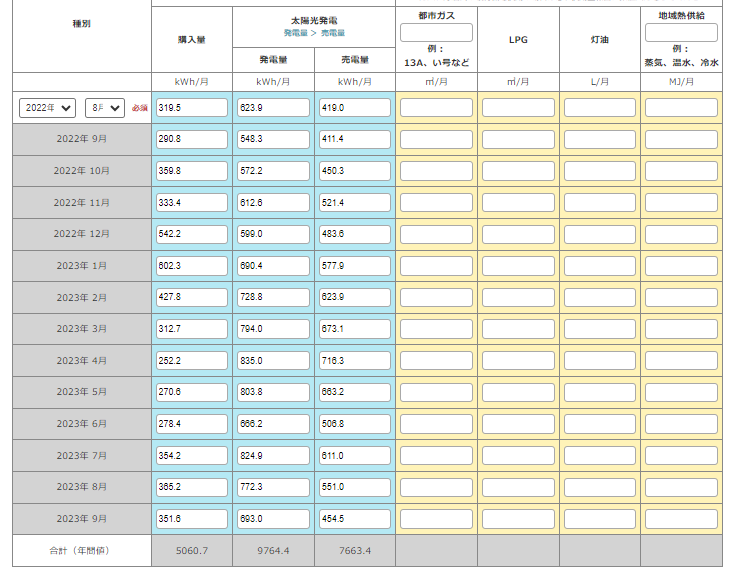731x573 pixels.
Task: Click the 購入量 field showing 319.5
Action: [x=191, y=107]
